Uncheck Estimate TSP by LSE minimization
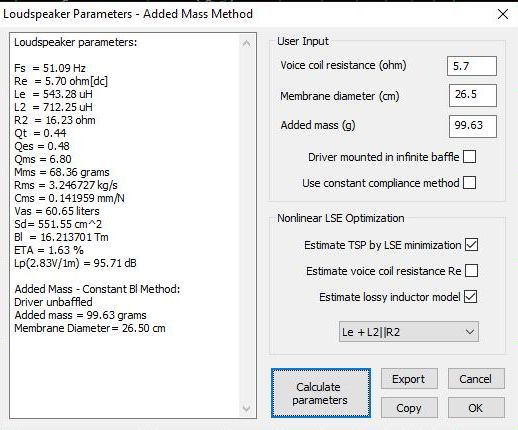 click(471, 245)
